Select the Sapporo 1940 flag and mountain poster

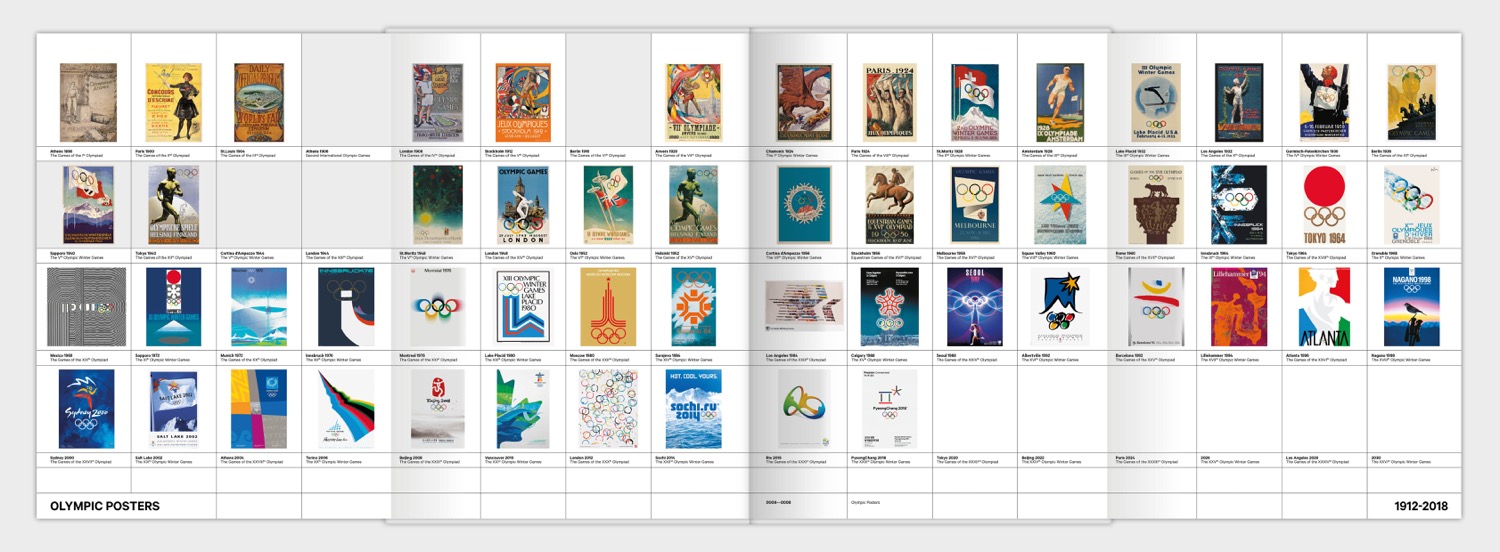click(88, 205)
